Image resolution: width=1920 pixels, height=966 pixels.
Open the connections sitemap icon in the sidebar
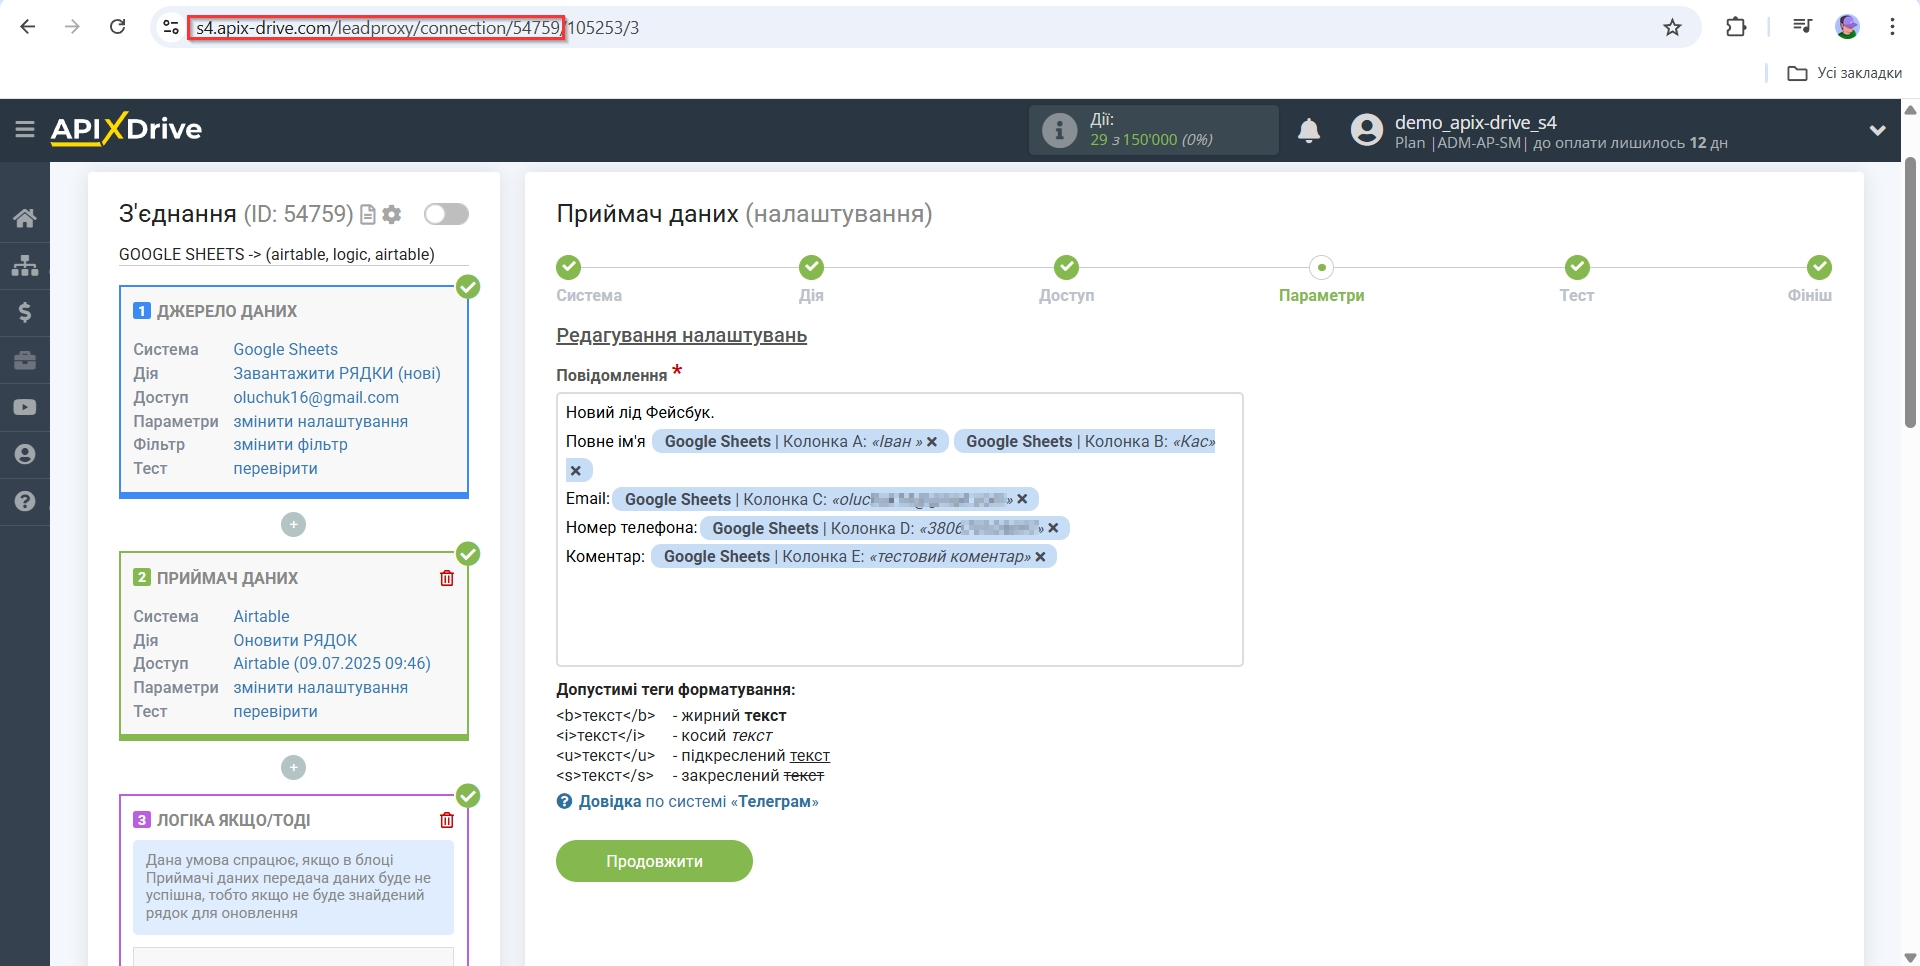coord(25,265)
